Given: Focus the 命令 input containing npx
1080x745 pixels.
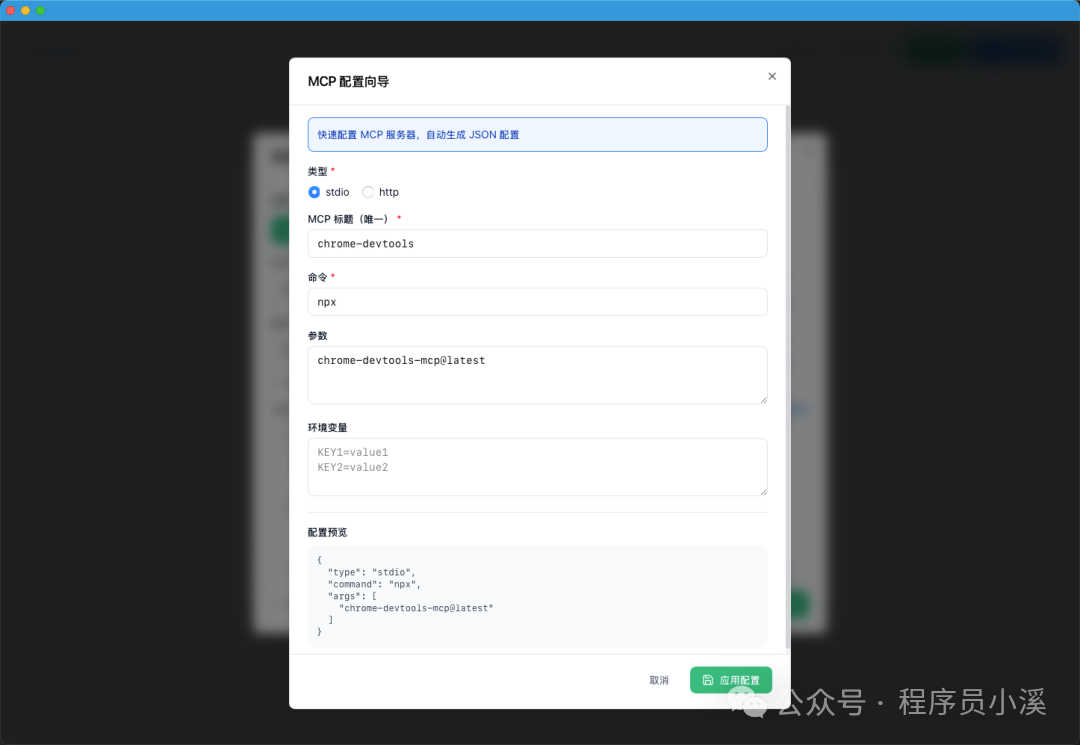Looking at the screenshot, I should [537, 301].
